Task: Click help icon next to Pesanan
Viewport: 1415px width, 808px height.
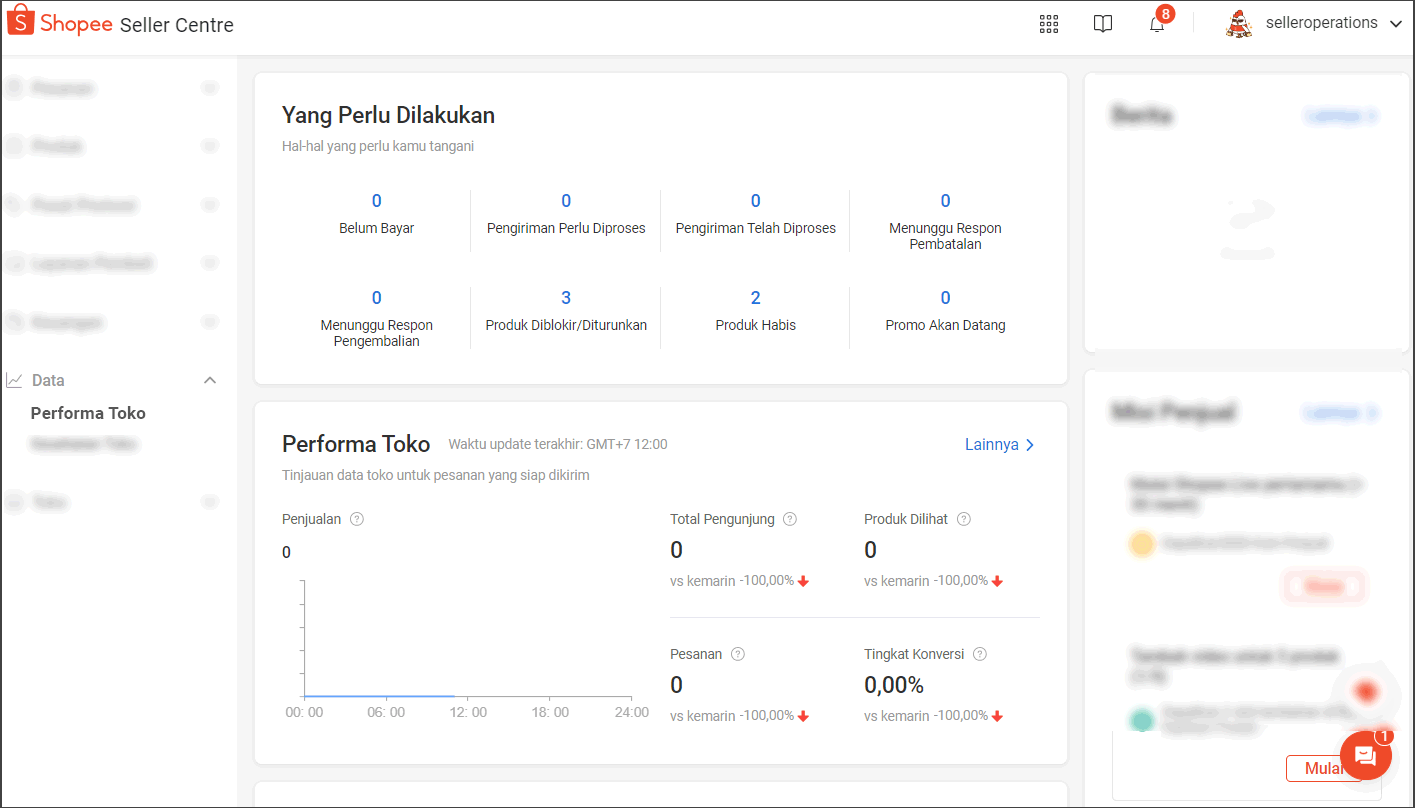Action: click(738, 654)
